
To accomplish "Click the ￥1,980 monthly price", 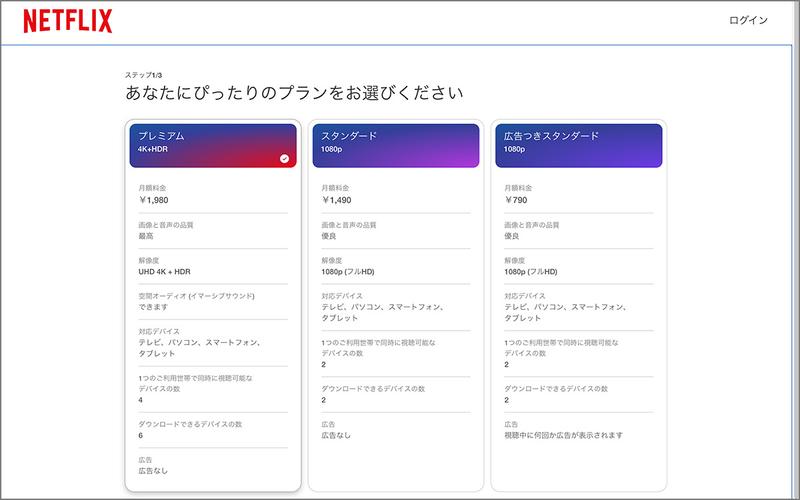I will pos(153,200).
